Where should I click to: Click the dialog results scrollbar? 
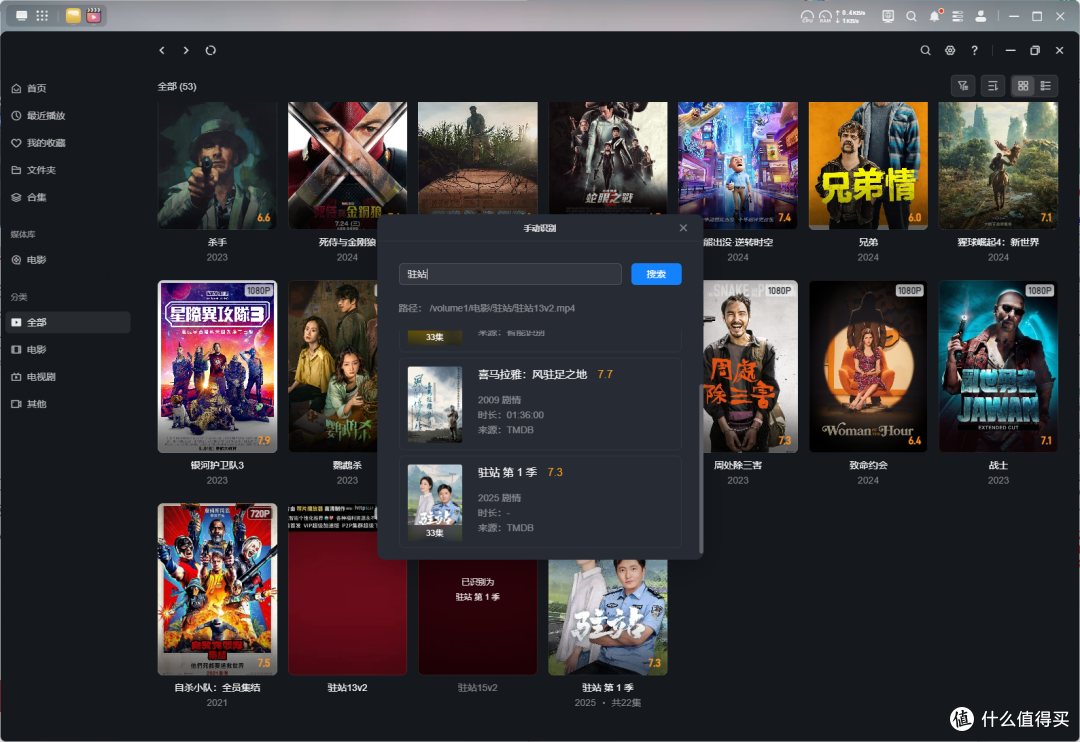700,468
